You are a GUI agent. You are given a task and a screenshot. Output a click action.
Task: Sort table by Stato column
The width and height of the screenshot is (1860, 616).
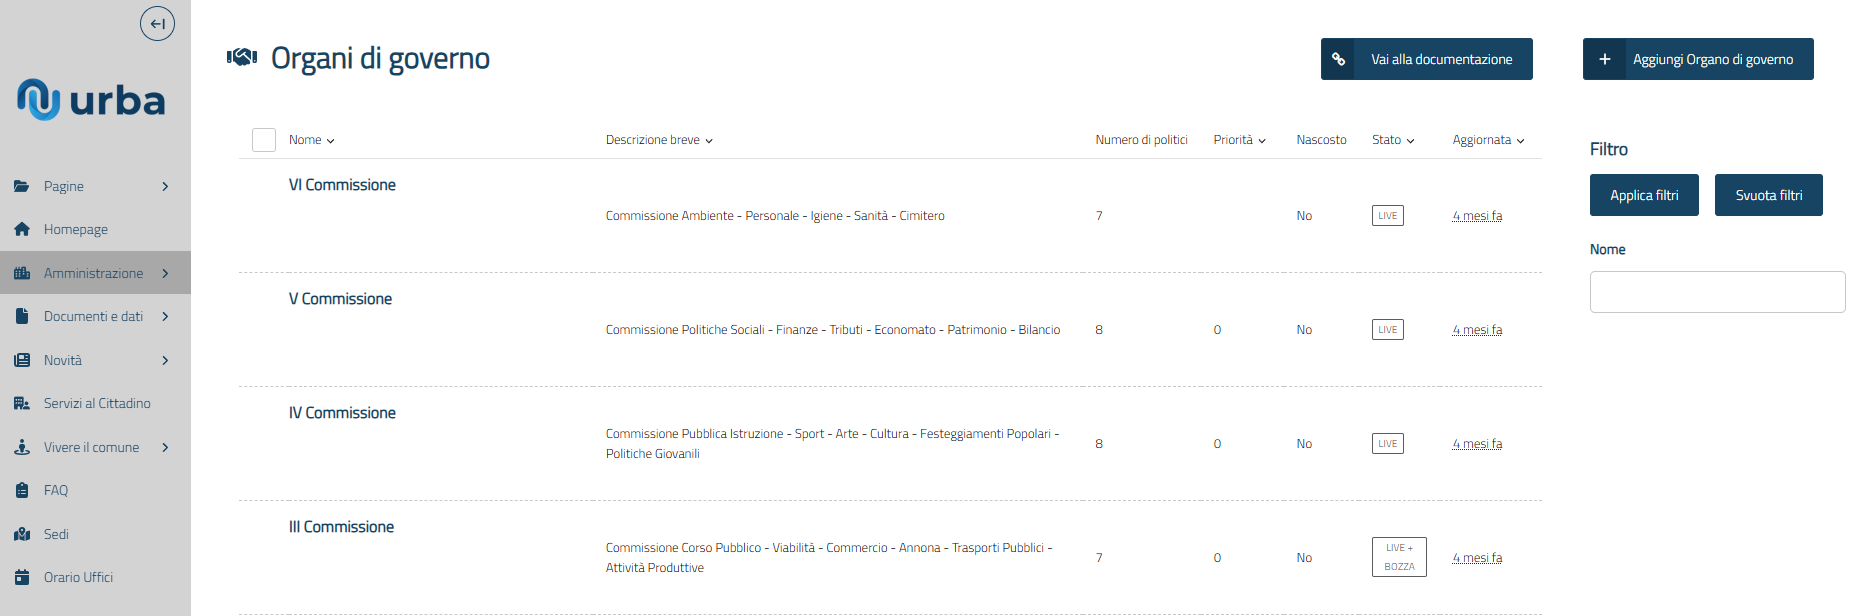tap(1392, 140)
